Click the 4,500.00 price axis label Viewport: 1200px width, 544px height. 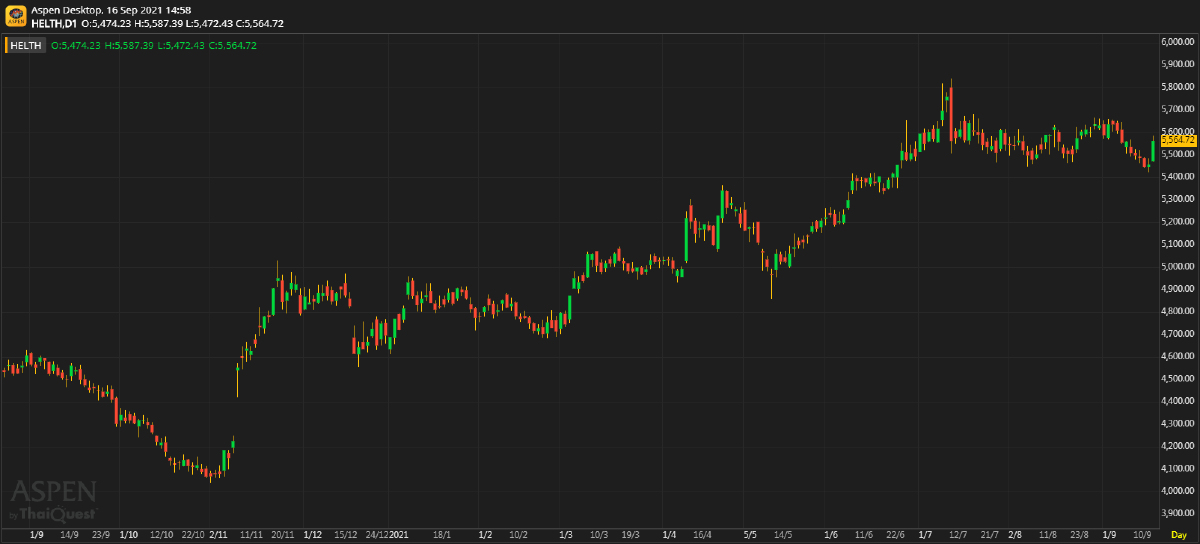pos(1179,379)
